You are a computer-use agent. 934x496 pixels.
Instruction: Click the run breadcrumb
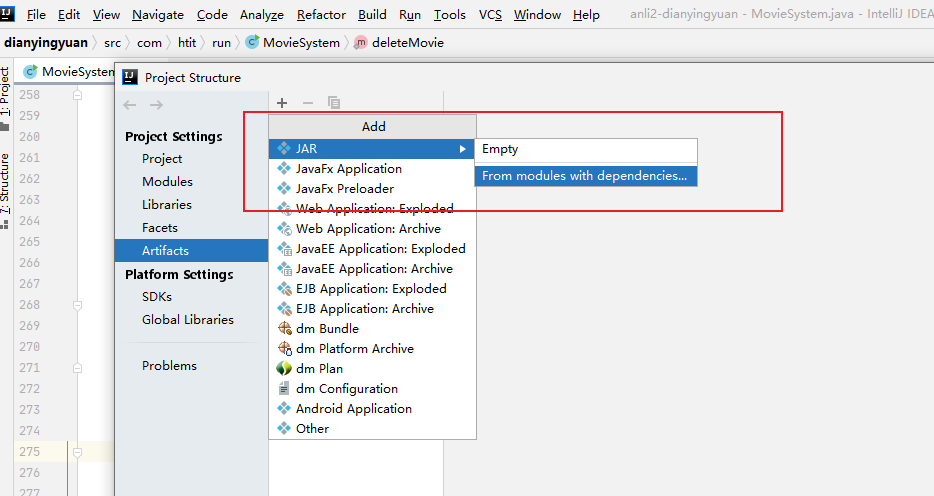(221, 43)
